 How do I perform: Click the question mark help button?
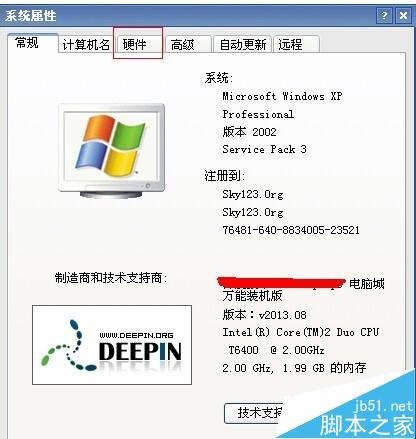[x=384, y=15]
